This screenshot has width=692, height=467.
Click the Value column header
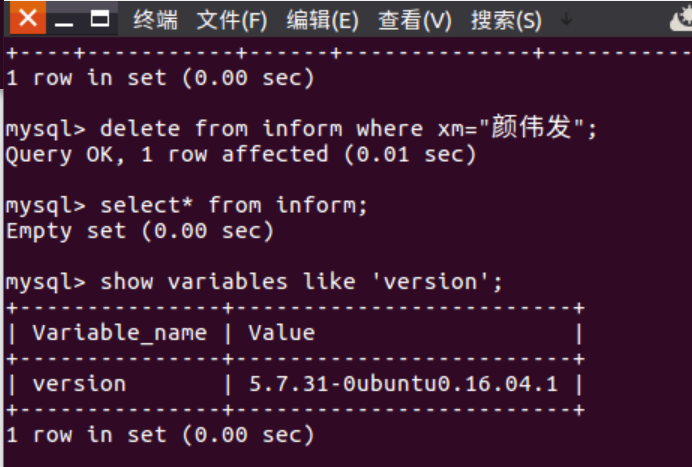click(x=282, y=332)
